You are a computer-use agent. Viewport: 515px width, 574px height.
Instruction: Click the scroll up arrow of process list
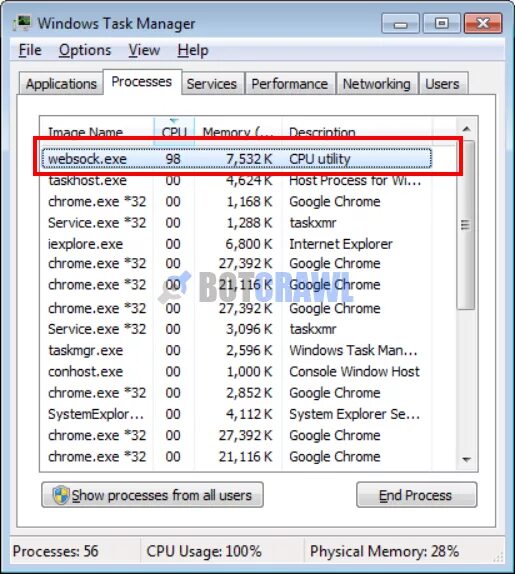pos(467,129)
